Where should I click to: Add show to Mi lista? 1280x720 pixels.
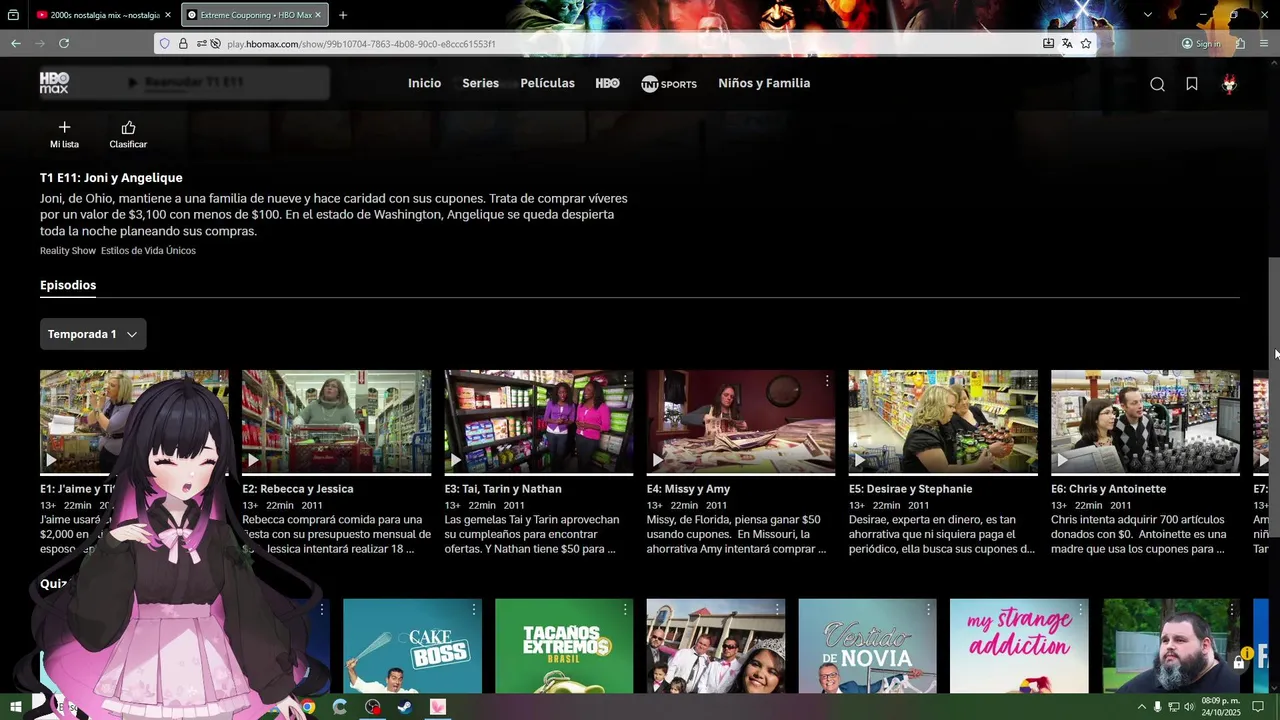tap(64, 134)
